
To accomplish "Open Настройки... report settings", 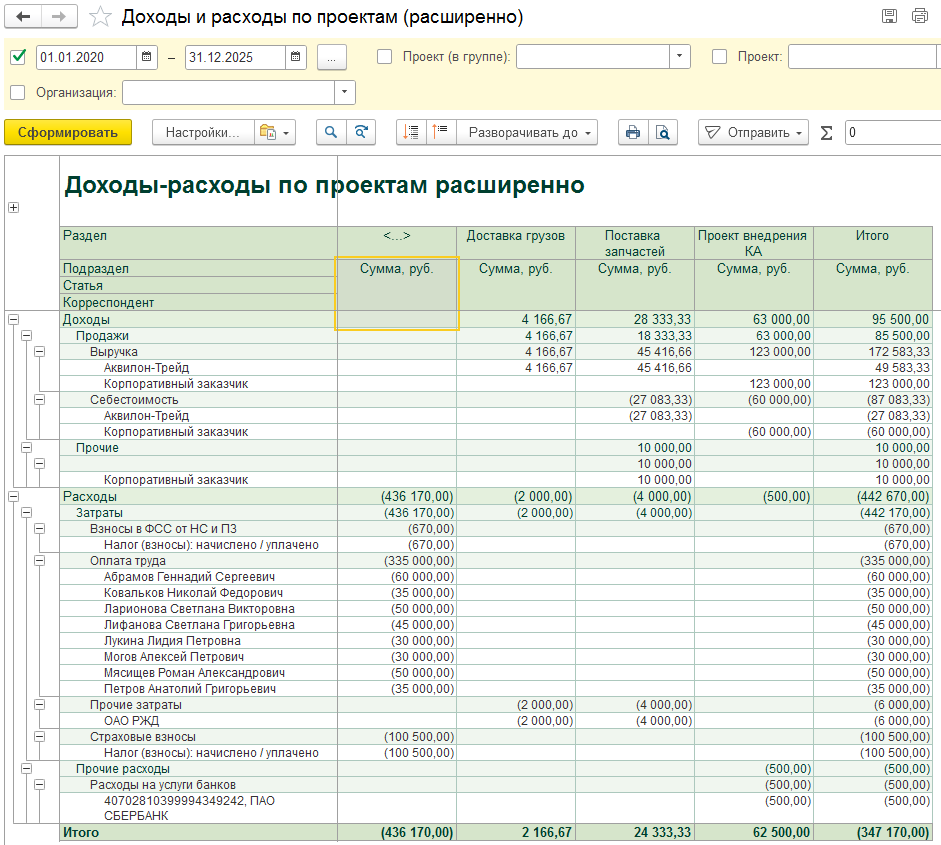I will pyautogui.click(x=203, y=133).
